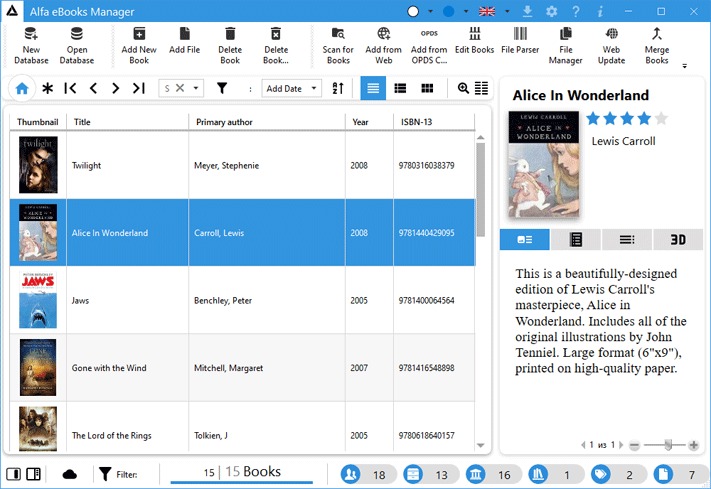
Task: Click the status bar Filter funnel
Action: click(x=105, y=474)
